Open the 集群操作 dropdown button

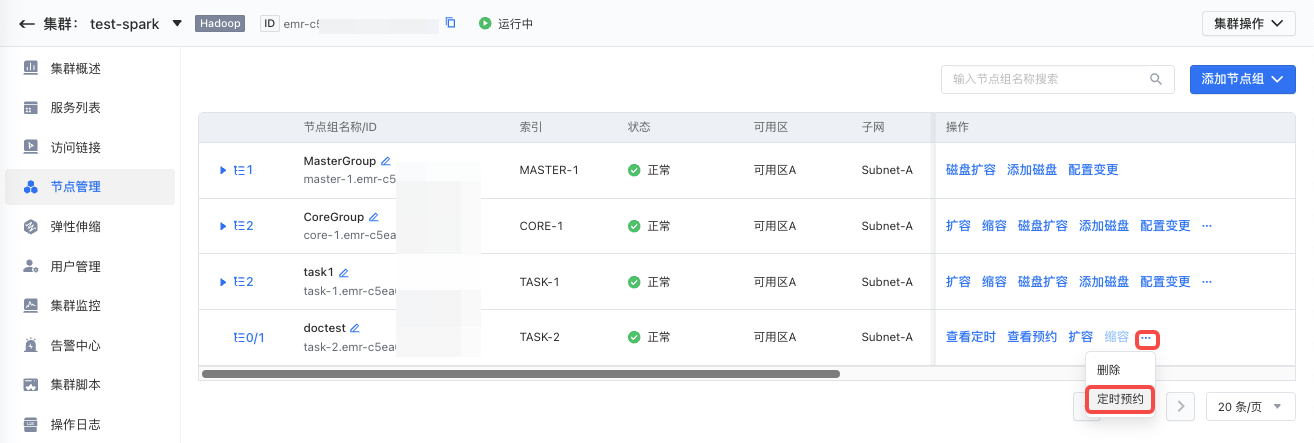point(1249,24)
